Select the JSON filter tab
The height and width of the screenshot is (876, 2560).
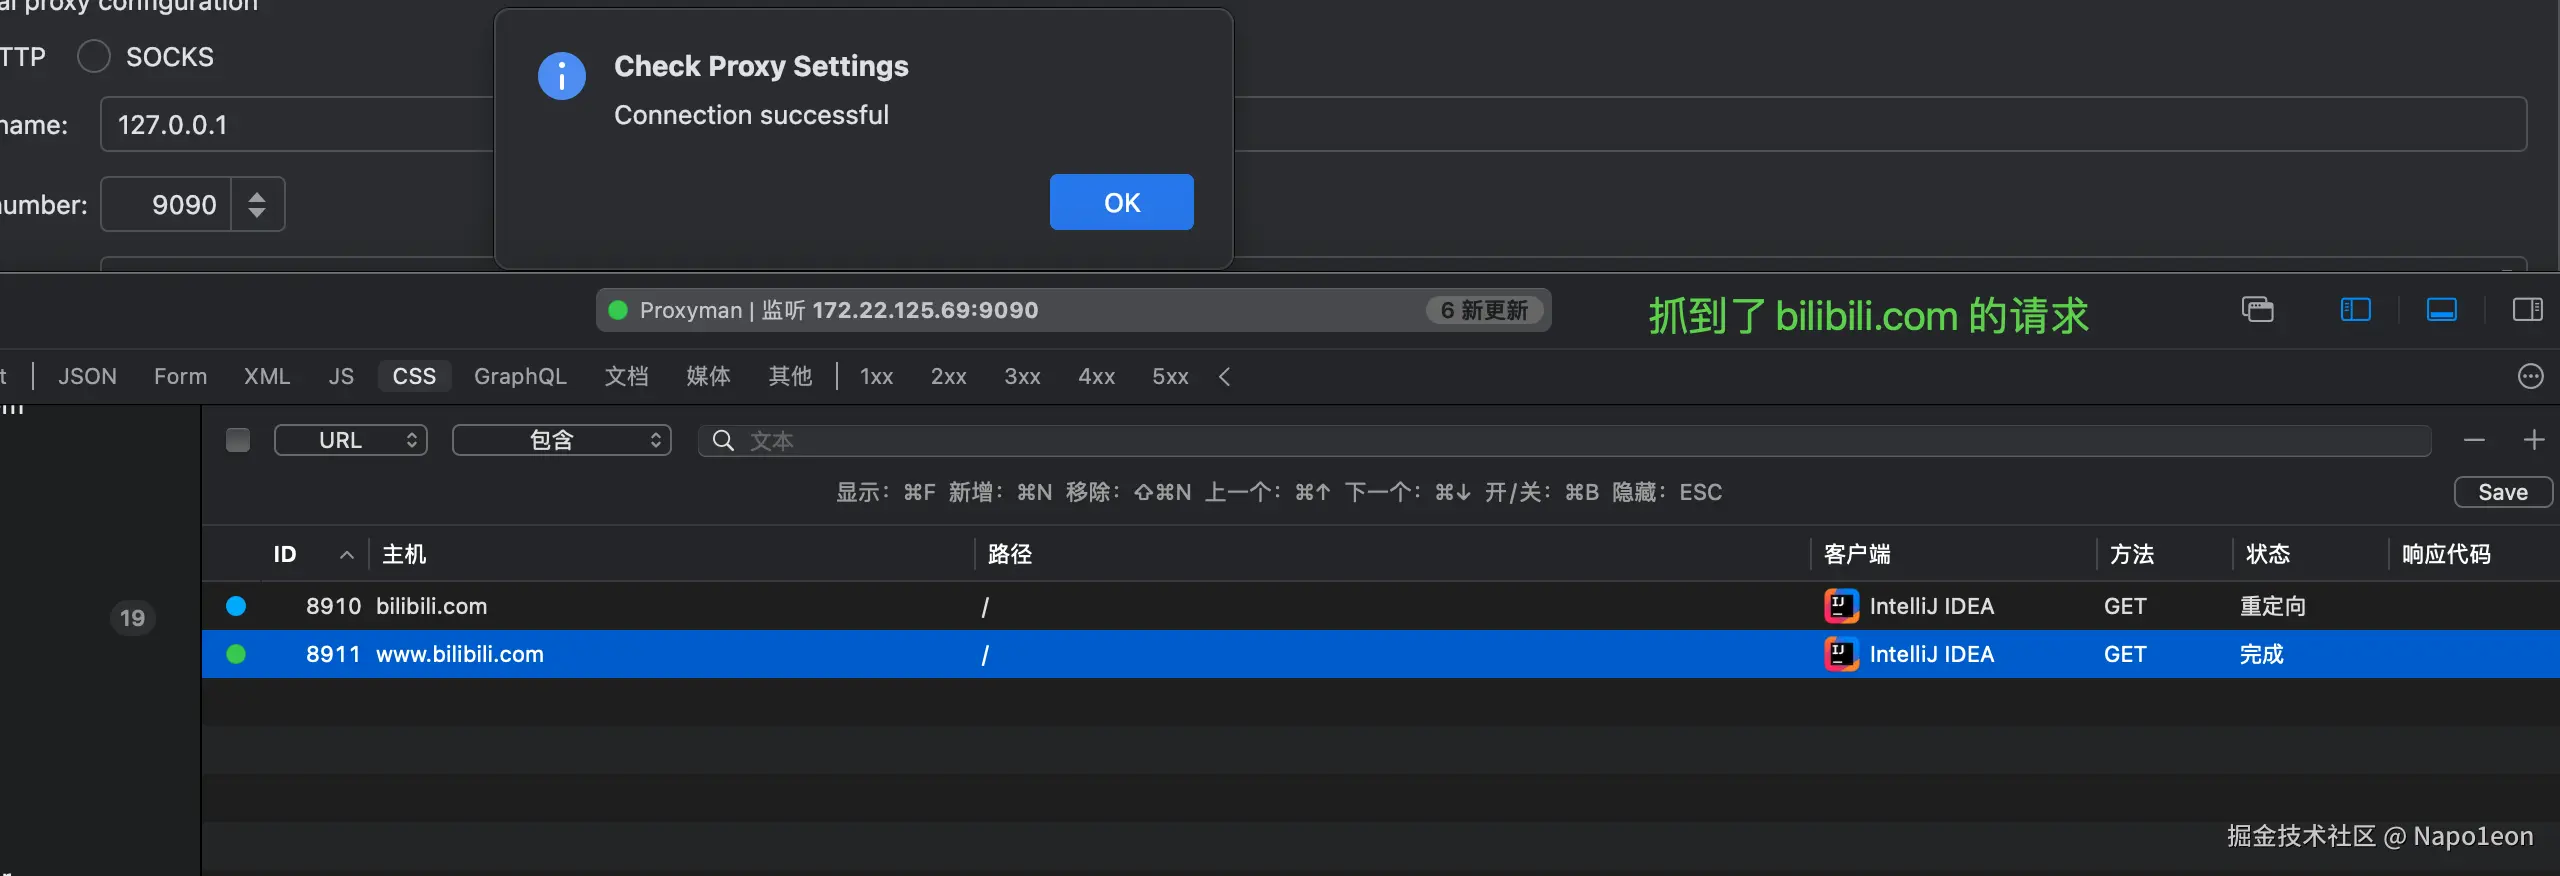87,376
